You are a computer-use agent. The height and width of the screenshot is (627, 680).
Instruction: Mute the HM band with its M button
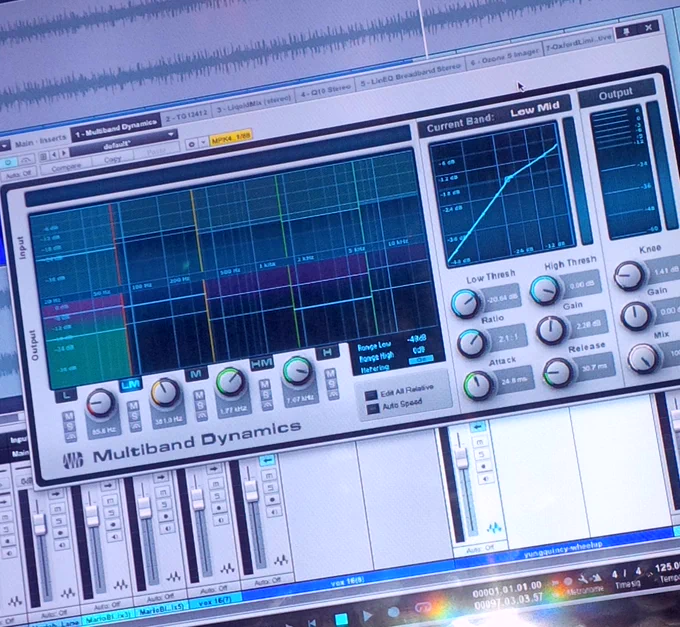click(x=264, y=384)
